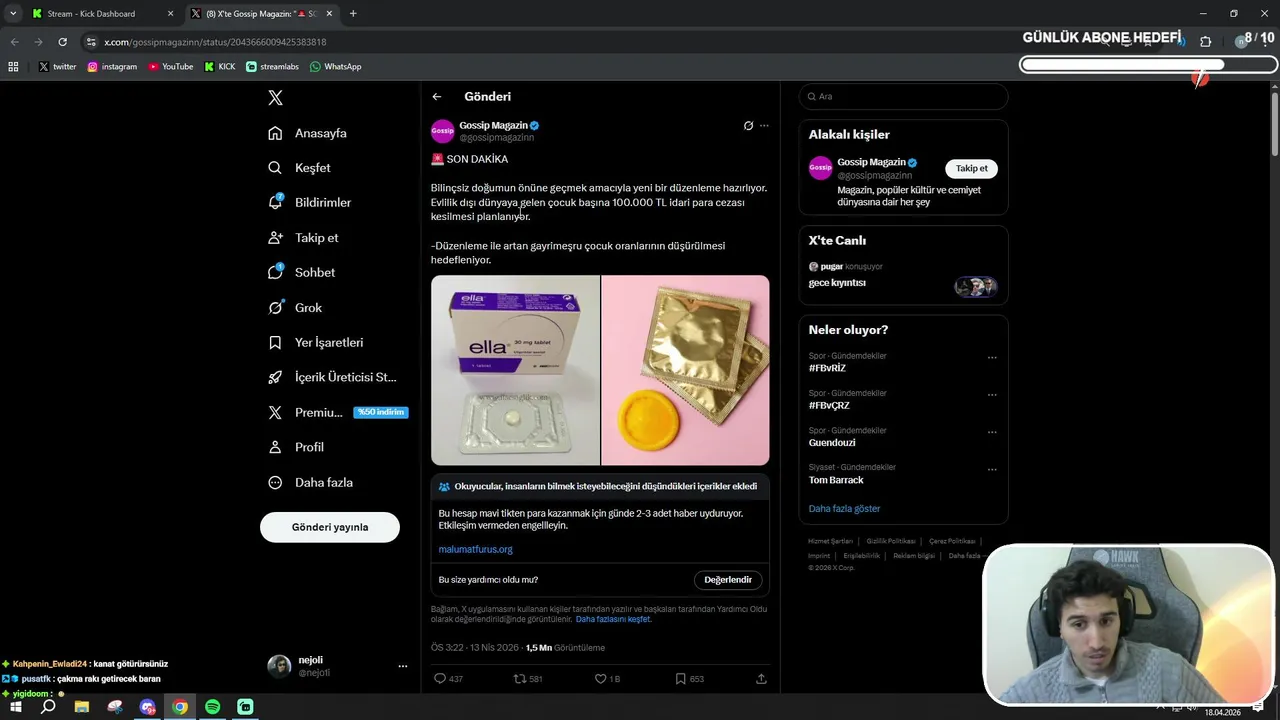This screenshot has width=1280, height=720.
Task: Open a new browser tab
Action: click(353, 14)
